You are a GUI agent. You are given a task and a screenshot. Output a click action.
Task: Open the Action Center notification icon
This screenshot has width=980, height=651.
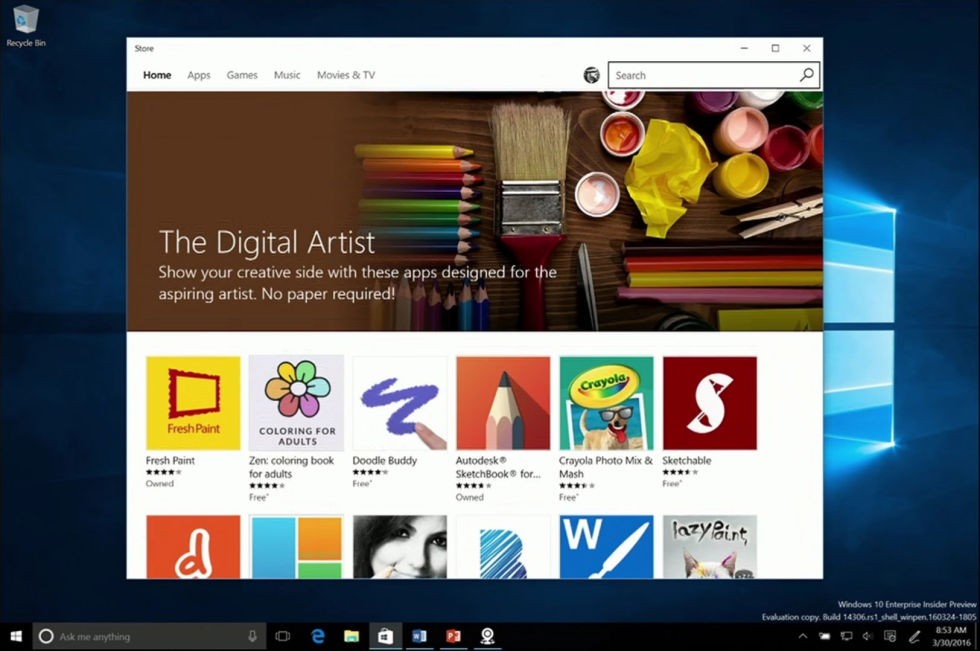[x=890, y=636]
